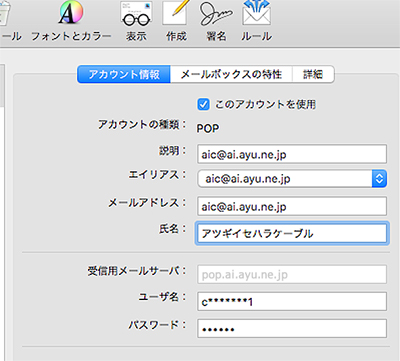Click the パスワード password field

pos(292,329)
